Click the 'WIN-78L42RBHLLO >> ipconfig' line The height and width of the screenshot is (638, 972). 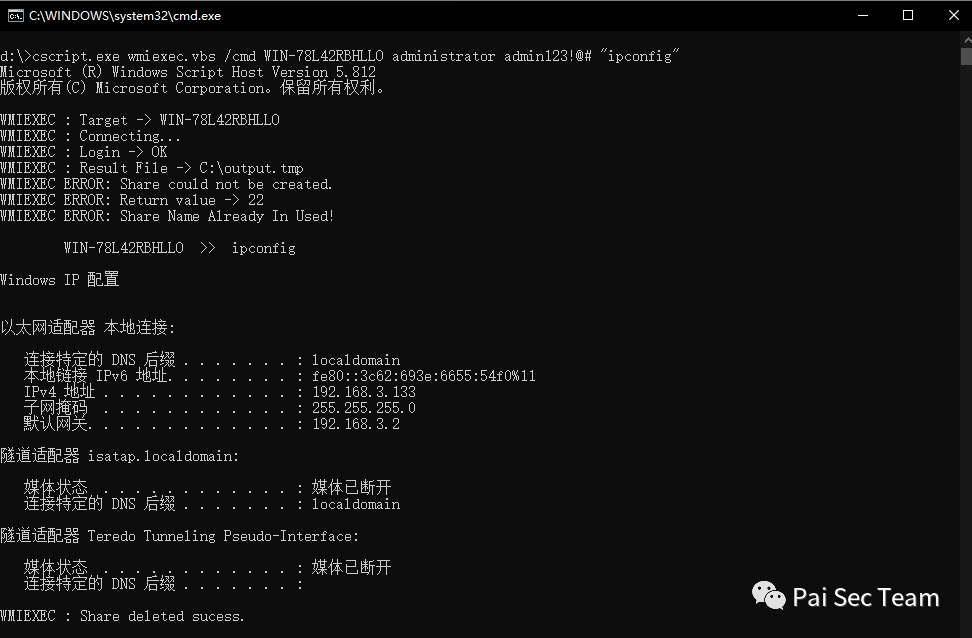(x=180, y=248)
